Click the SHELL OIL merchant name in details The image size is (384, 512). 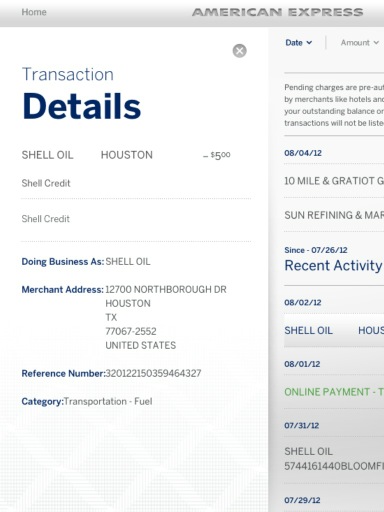coord(47,155)
